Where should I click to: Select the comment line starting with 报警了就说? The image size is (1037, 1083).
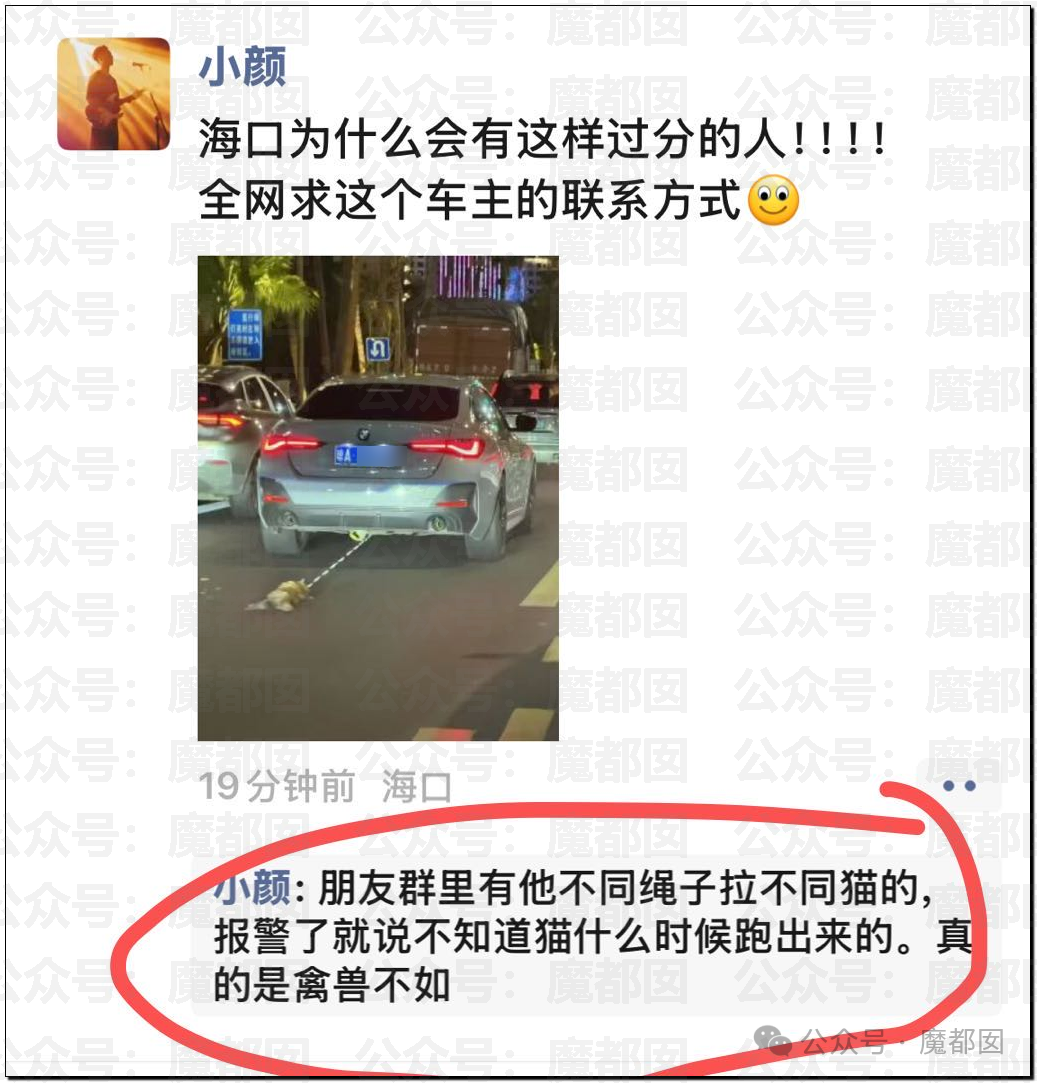point(593,937)
